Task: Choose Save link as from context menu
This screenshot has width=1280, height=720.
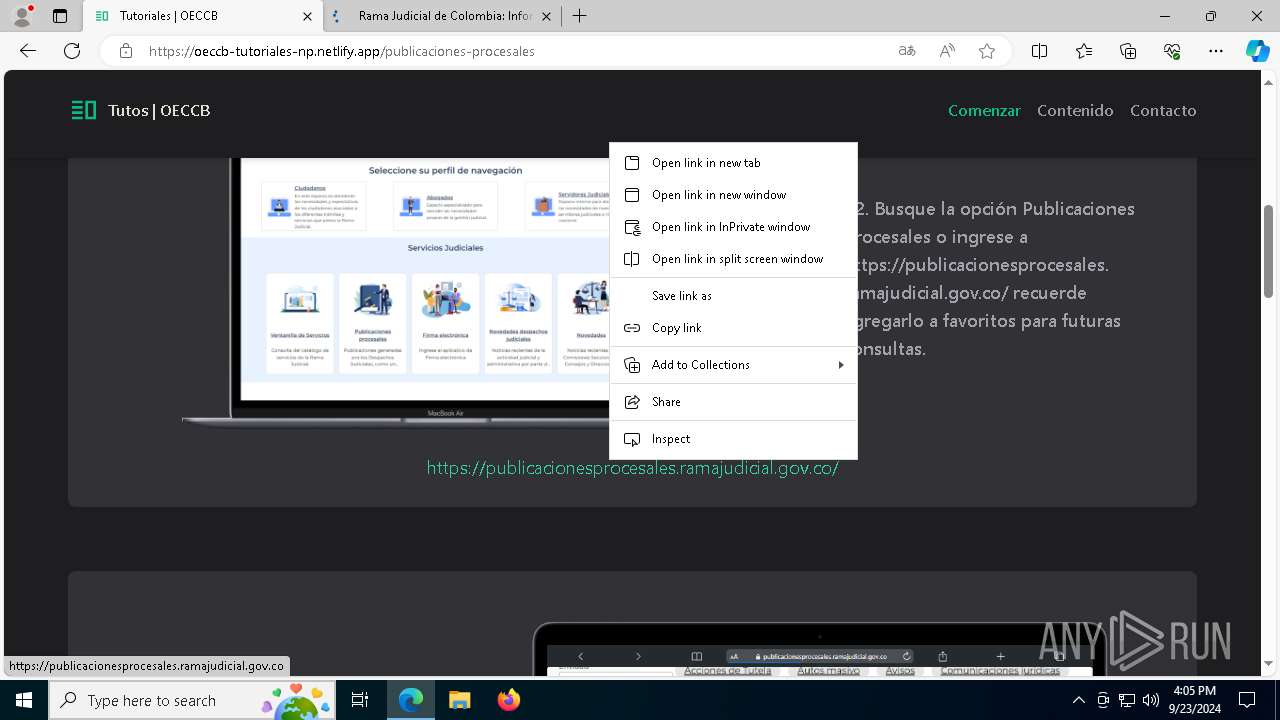Action: [733, 296]
